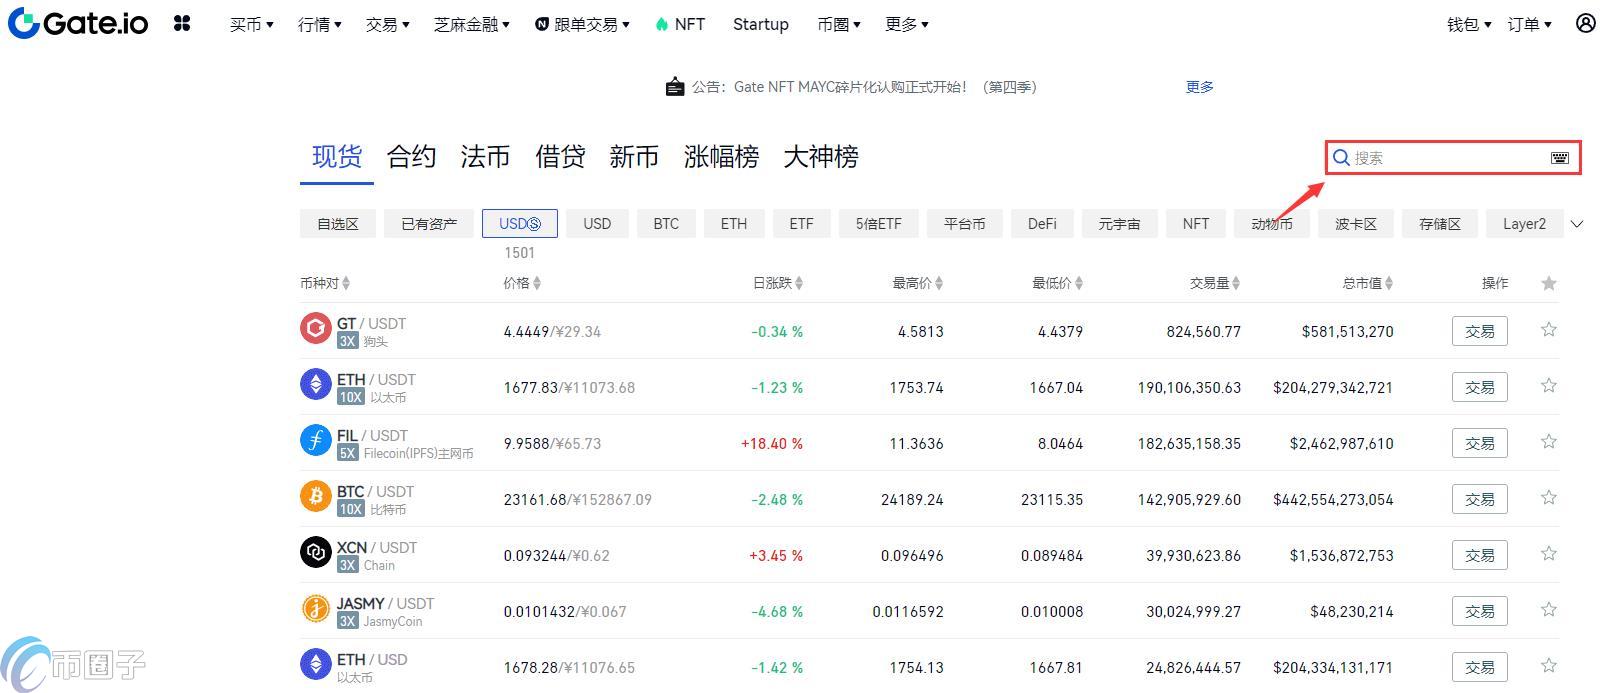This screenshot has height=693, width=1618.
Task: Toggle favorite star for FIL/USDT row
Action: click(x=1548, y=442)
